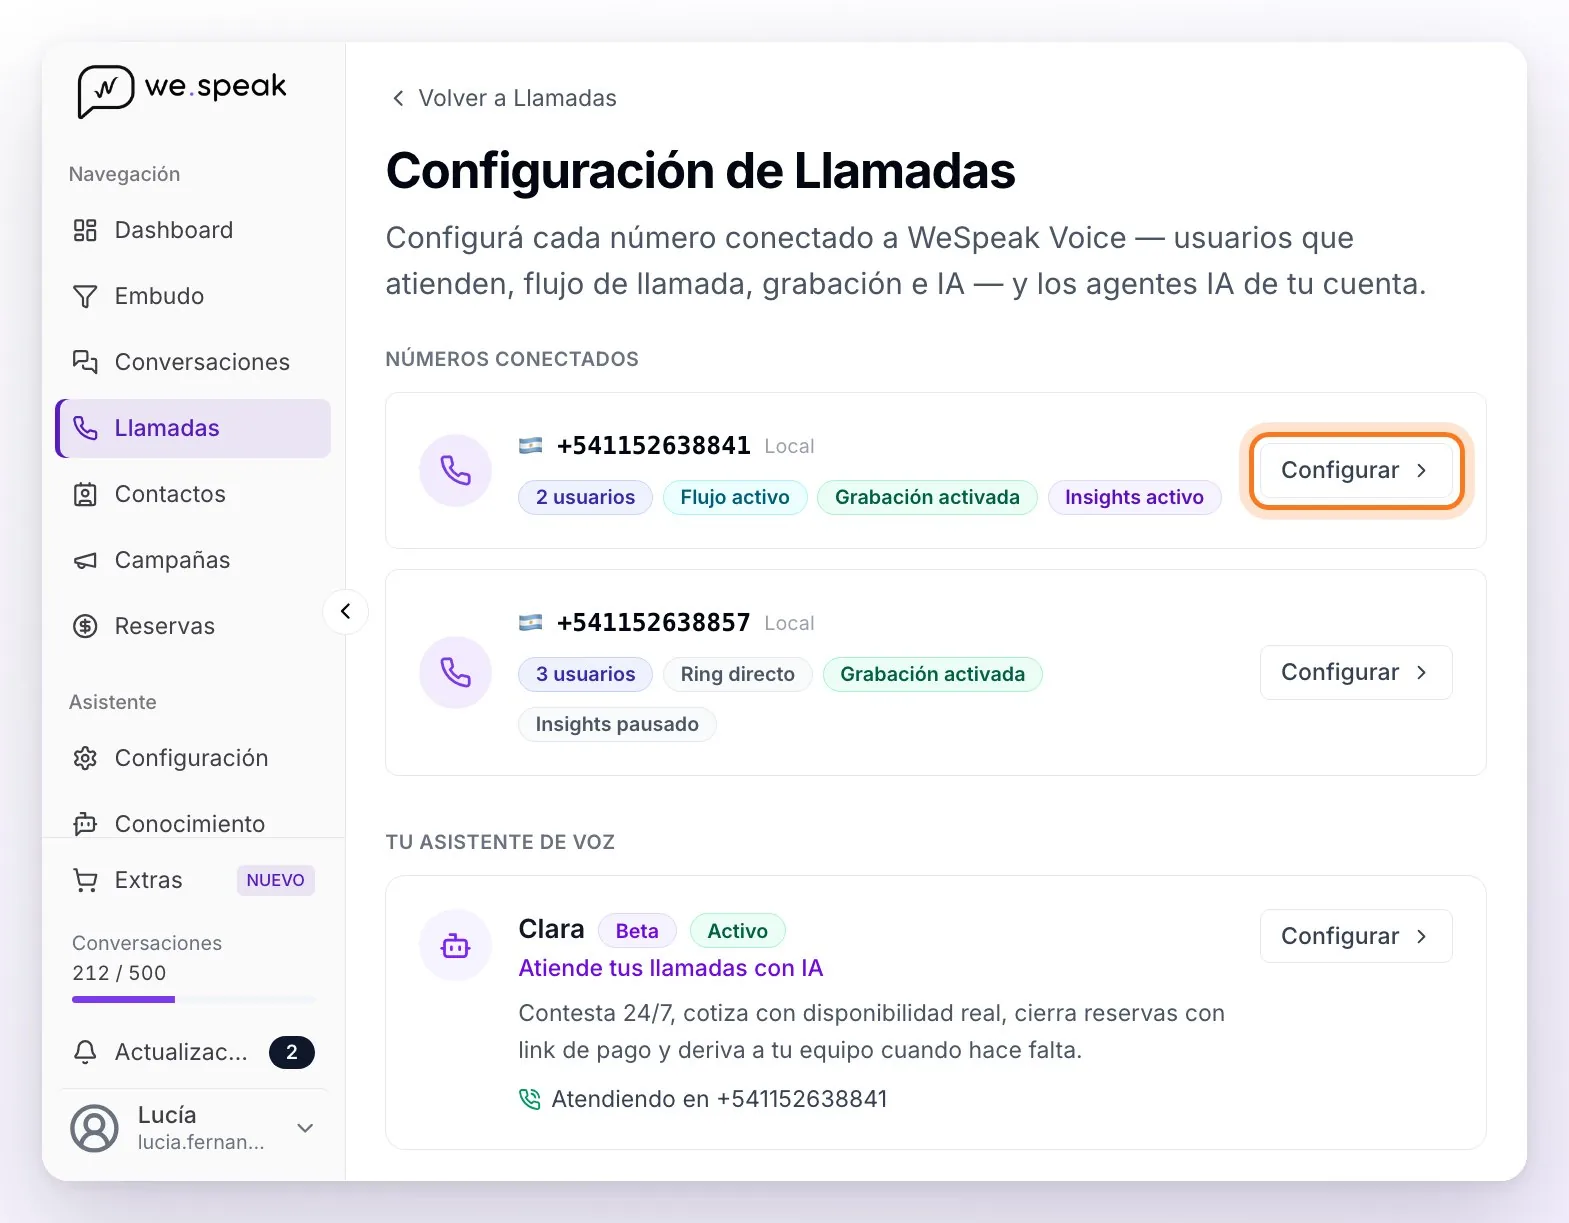Screen dimensions: 1569x1223
Task: Open the Reservas dollar coin icon
Action: 85,626
